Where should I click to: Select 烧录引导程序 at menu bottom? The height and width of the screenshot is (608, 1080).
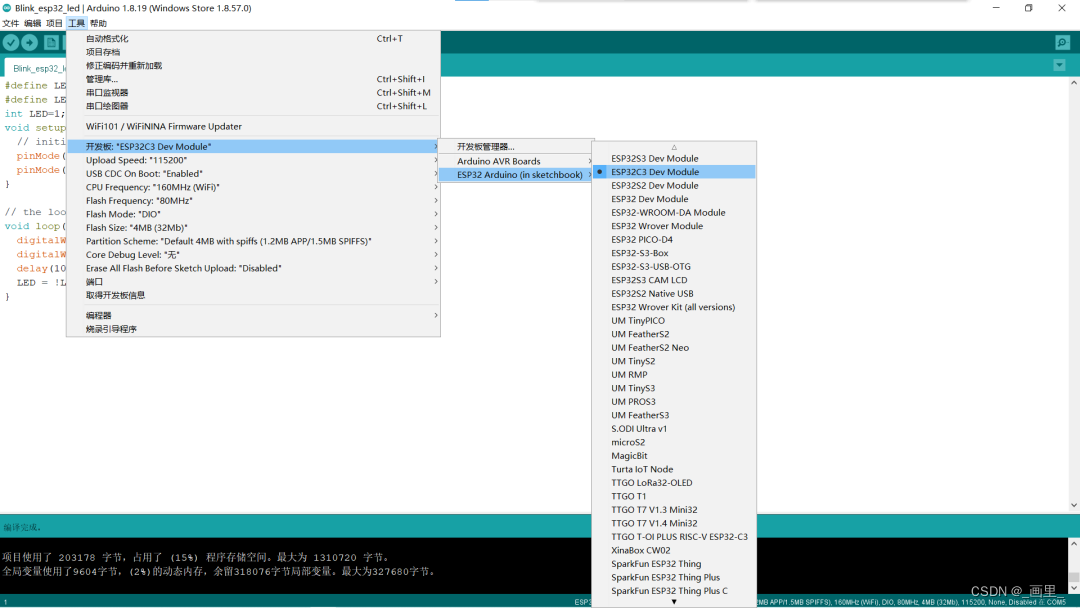coord(111,328)
